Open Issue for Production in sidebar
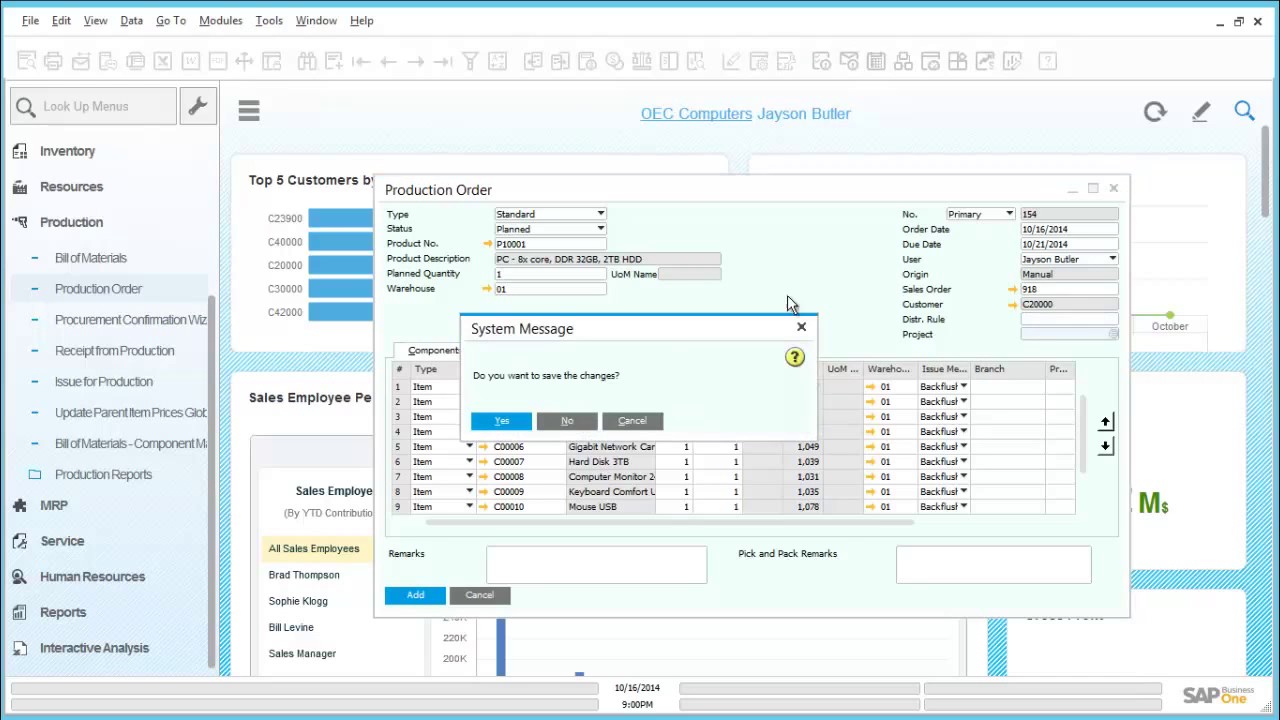 [104, 382]
